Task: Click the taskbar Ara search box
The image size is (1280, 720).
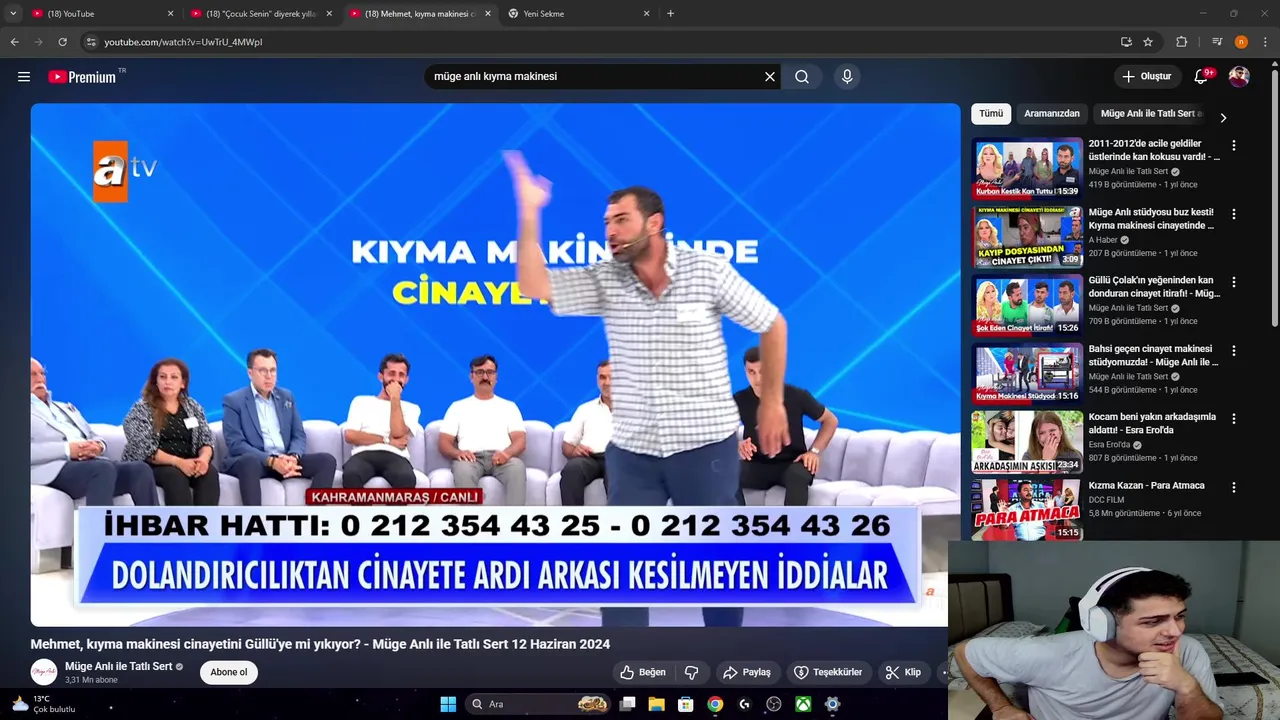Action: coord(538,704)
